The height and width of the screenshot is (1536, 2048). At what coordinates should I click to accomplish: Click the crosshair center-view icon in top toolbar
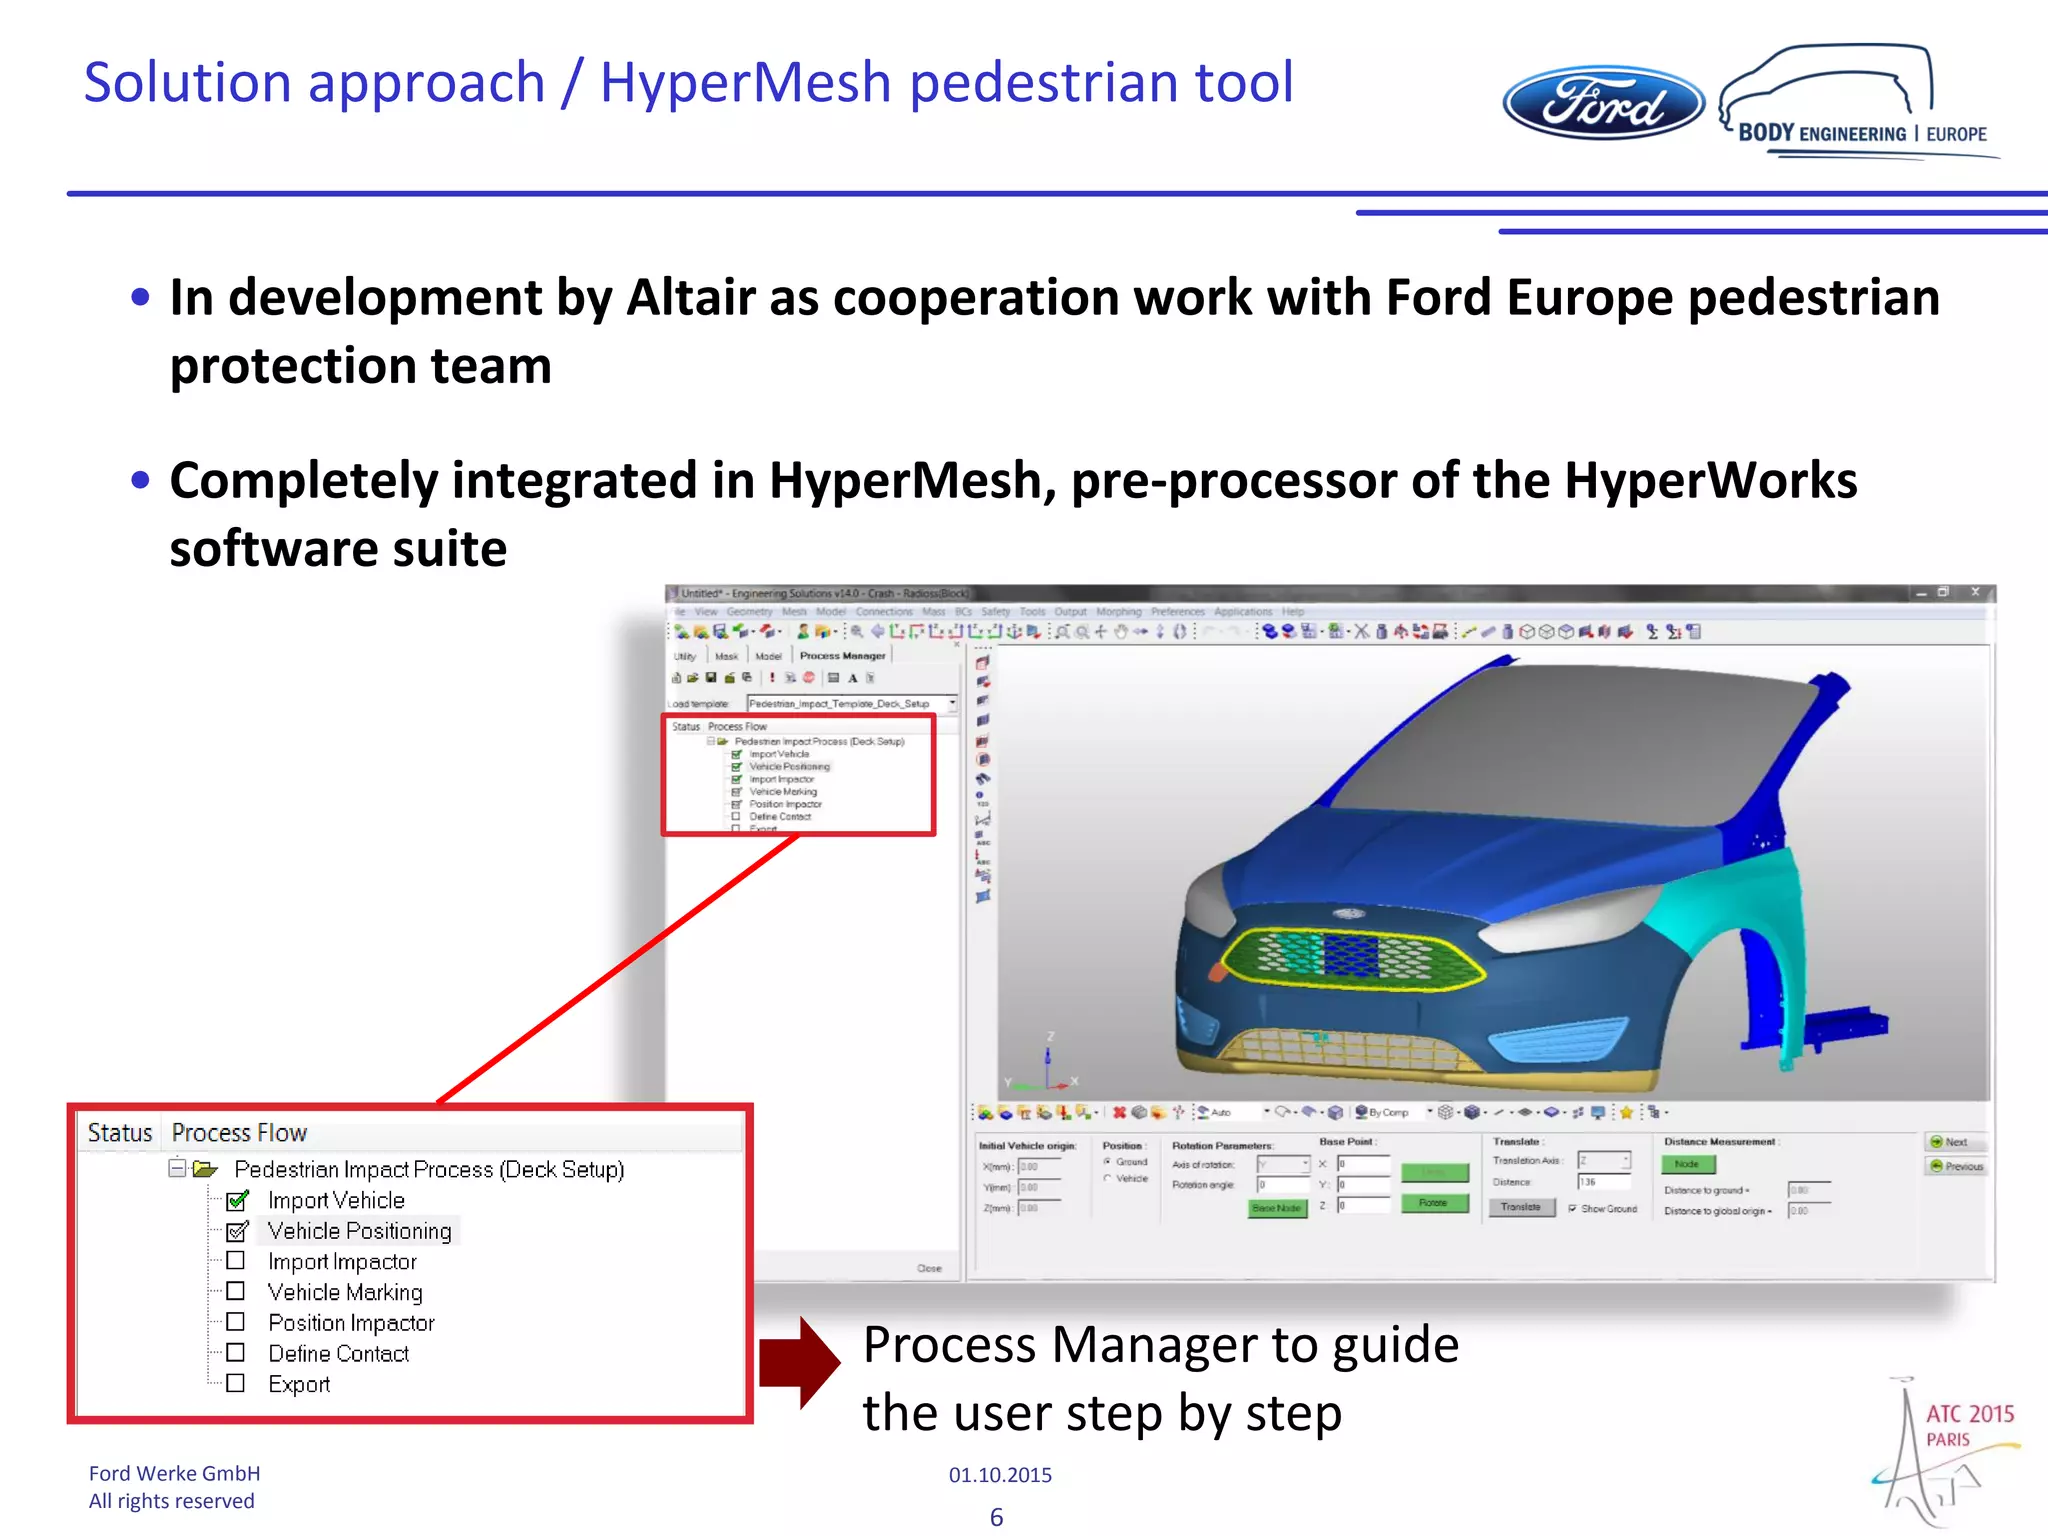pyautogui.click(x=1101, y=632)
